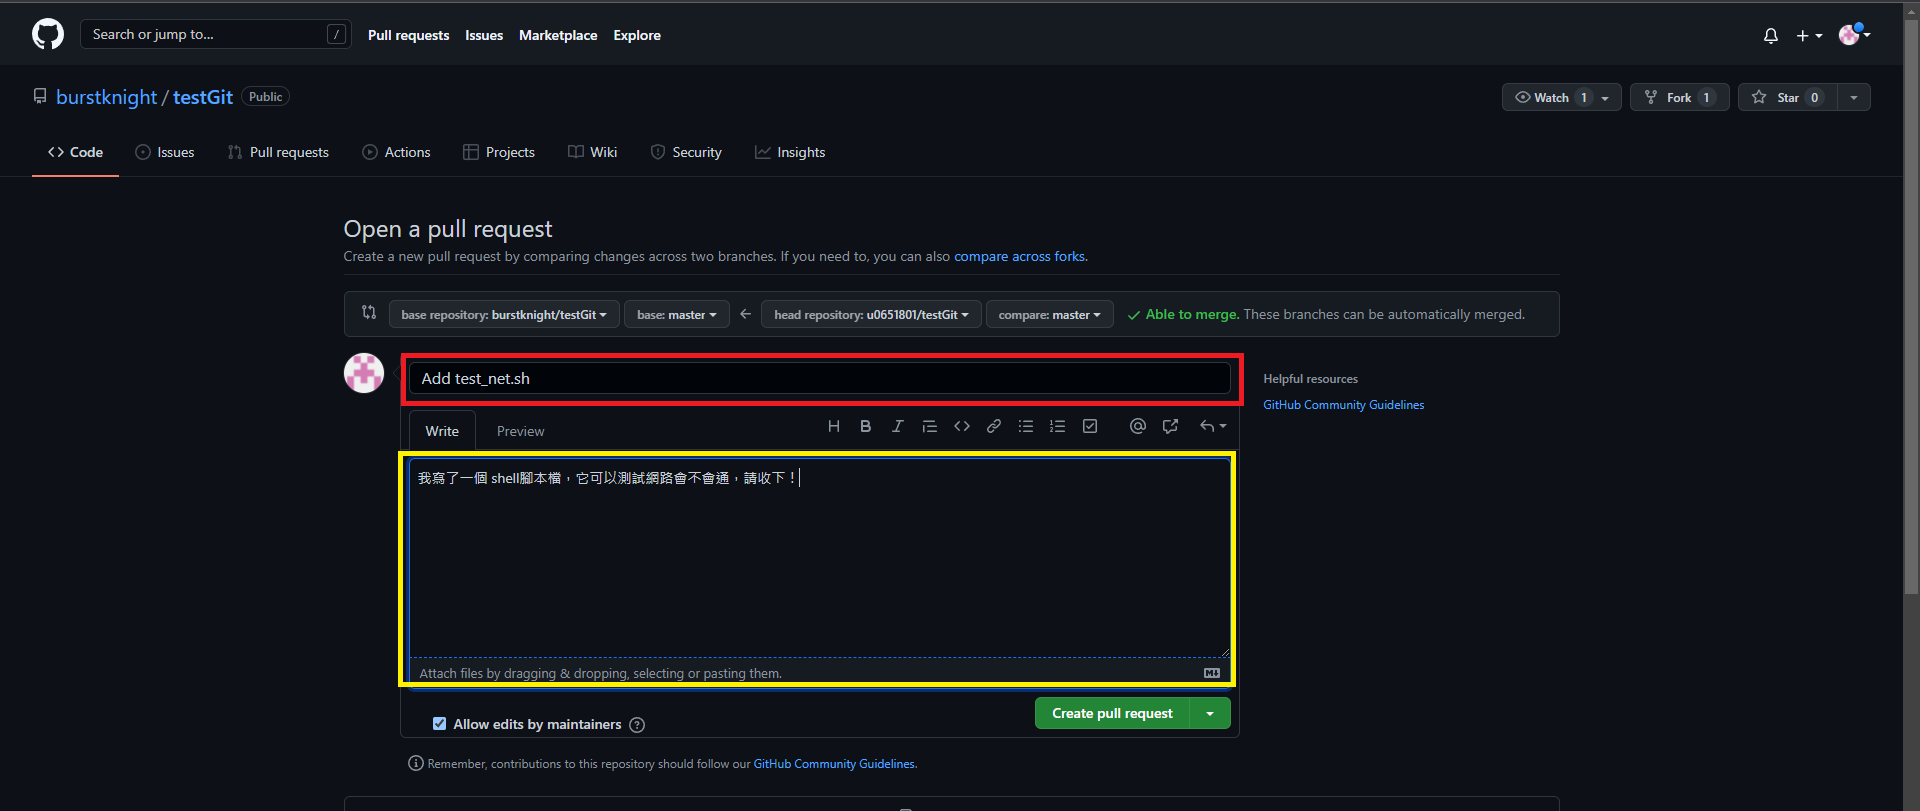Open the Insights tab
Viewport: 1920px width, 811px height.
pyautogui.click(x=790, y=152)
